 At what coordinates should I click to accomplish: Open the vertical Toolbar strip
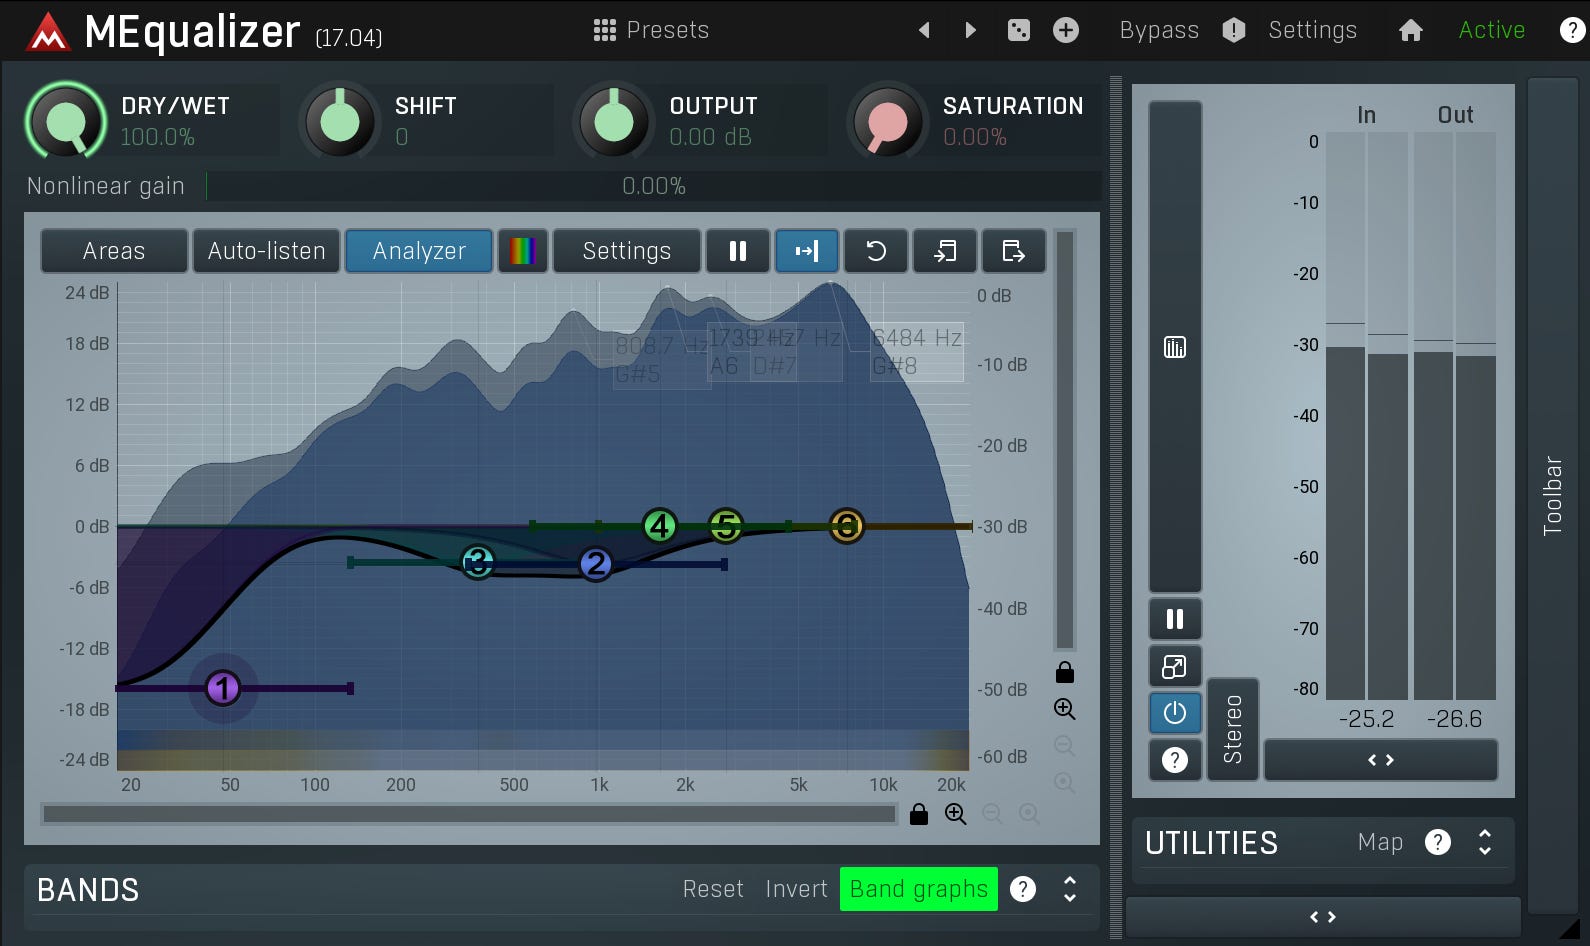click(1553, 495)
